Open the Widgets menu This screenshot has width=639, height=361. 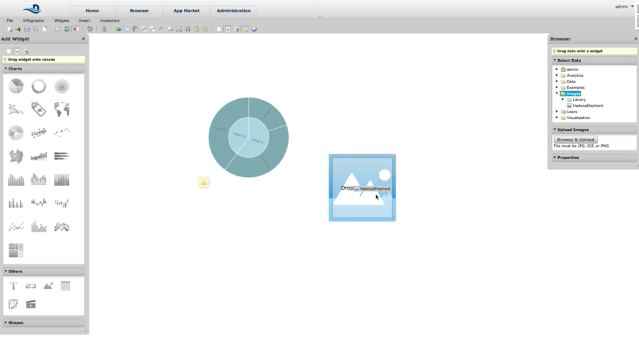point(62,20)
